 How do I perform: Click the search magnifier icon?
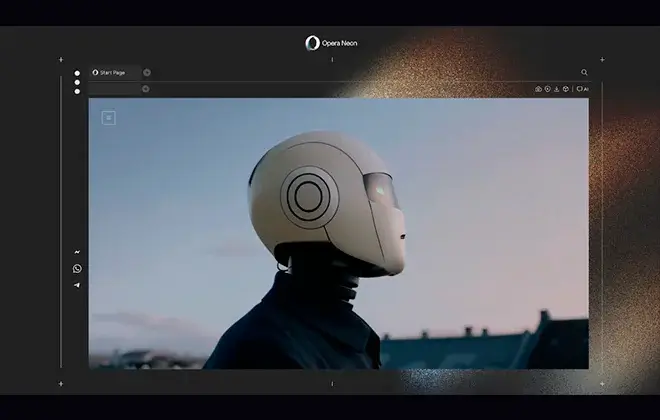coord(585,72)
